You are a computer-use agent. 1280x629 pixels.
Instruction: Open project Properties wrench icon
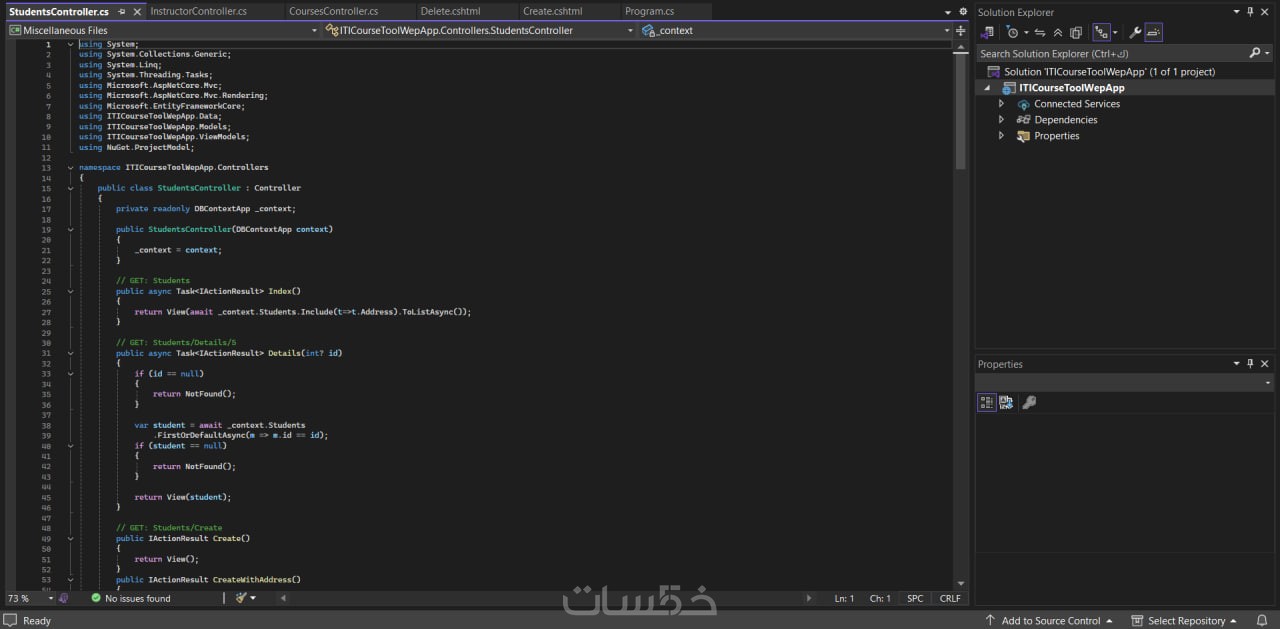click(1135, 32)
